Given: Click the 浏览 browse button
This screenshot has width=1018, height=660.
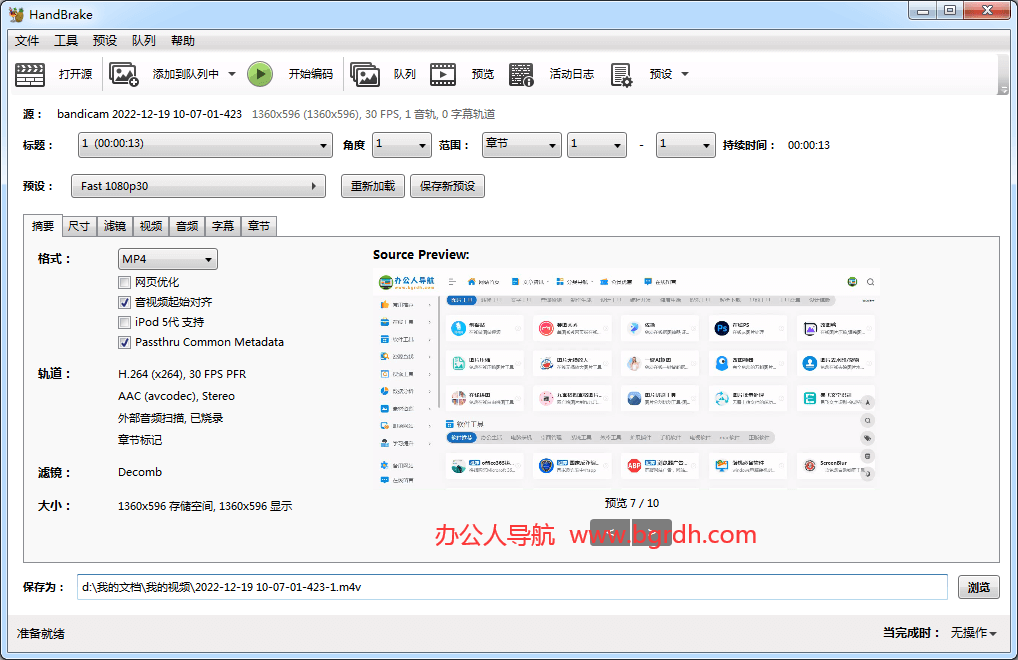Looking at the screenshot, I should coord(978,587).
